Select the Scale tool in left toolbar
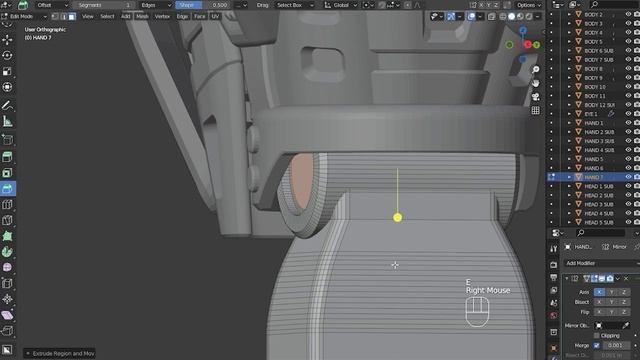The image size is (640, 360). 7,71
